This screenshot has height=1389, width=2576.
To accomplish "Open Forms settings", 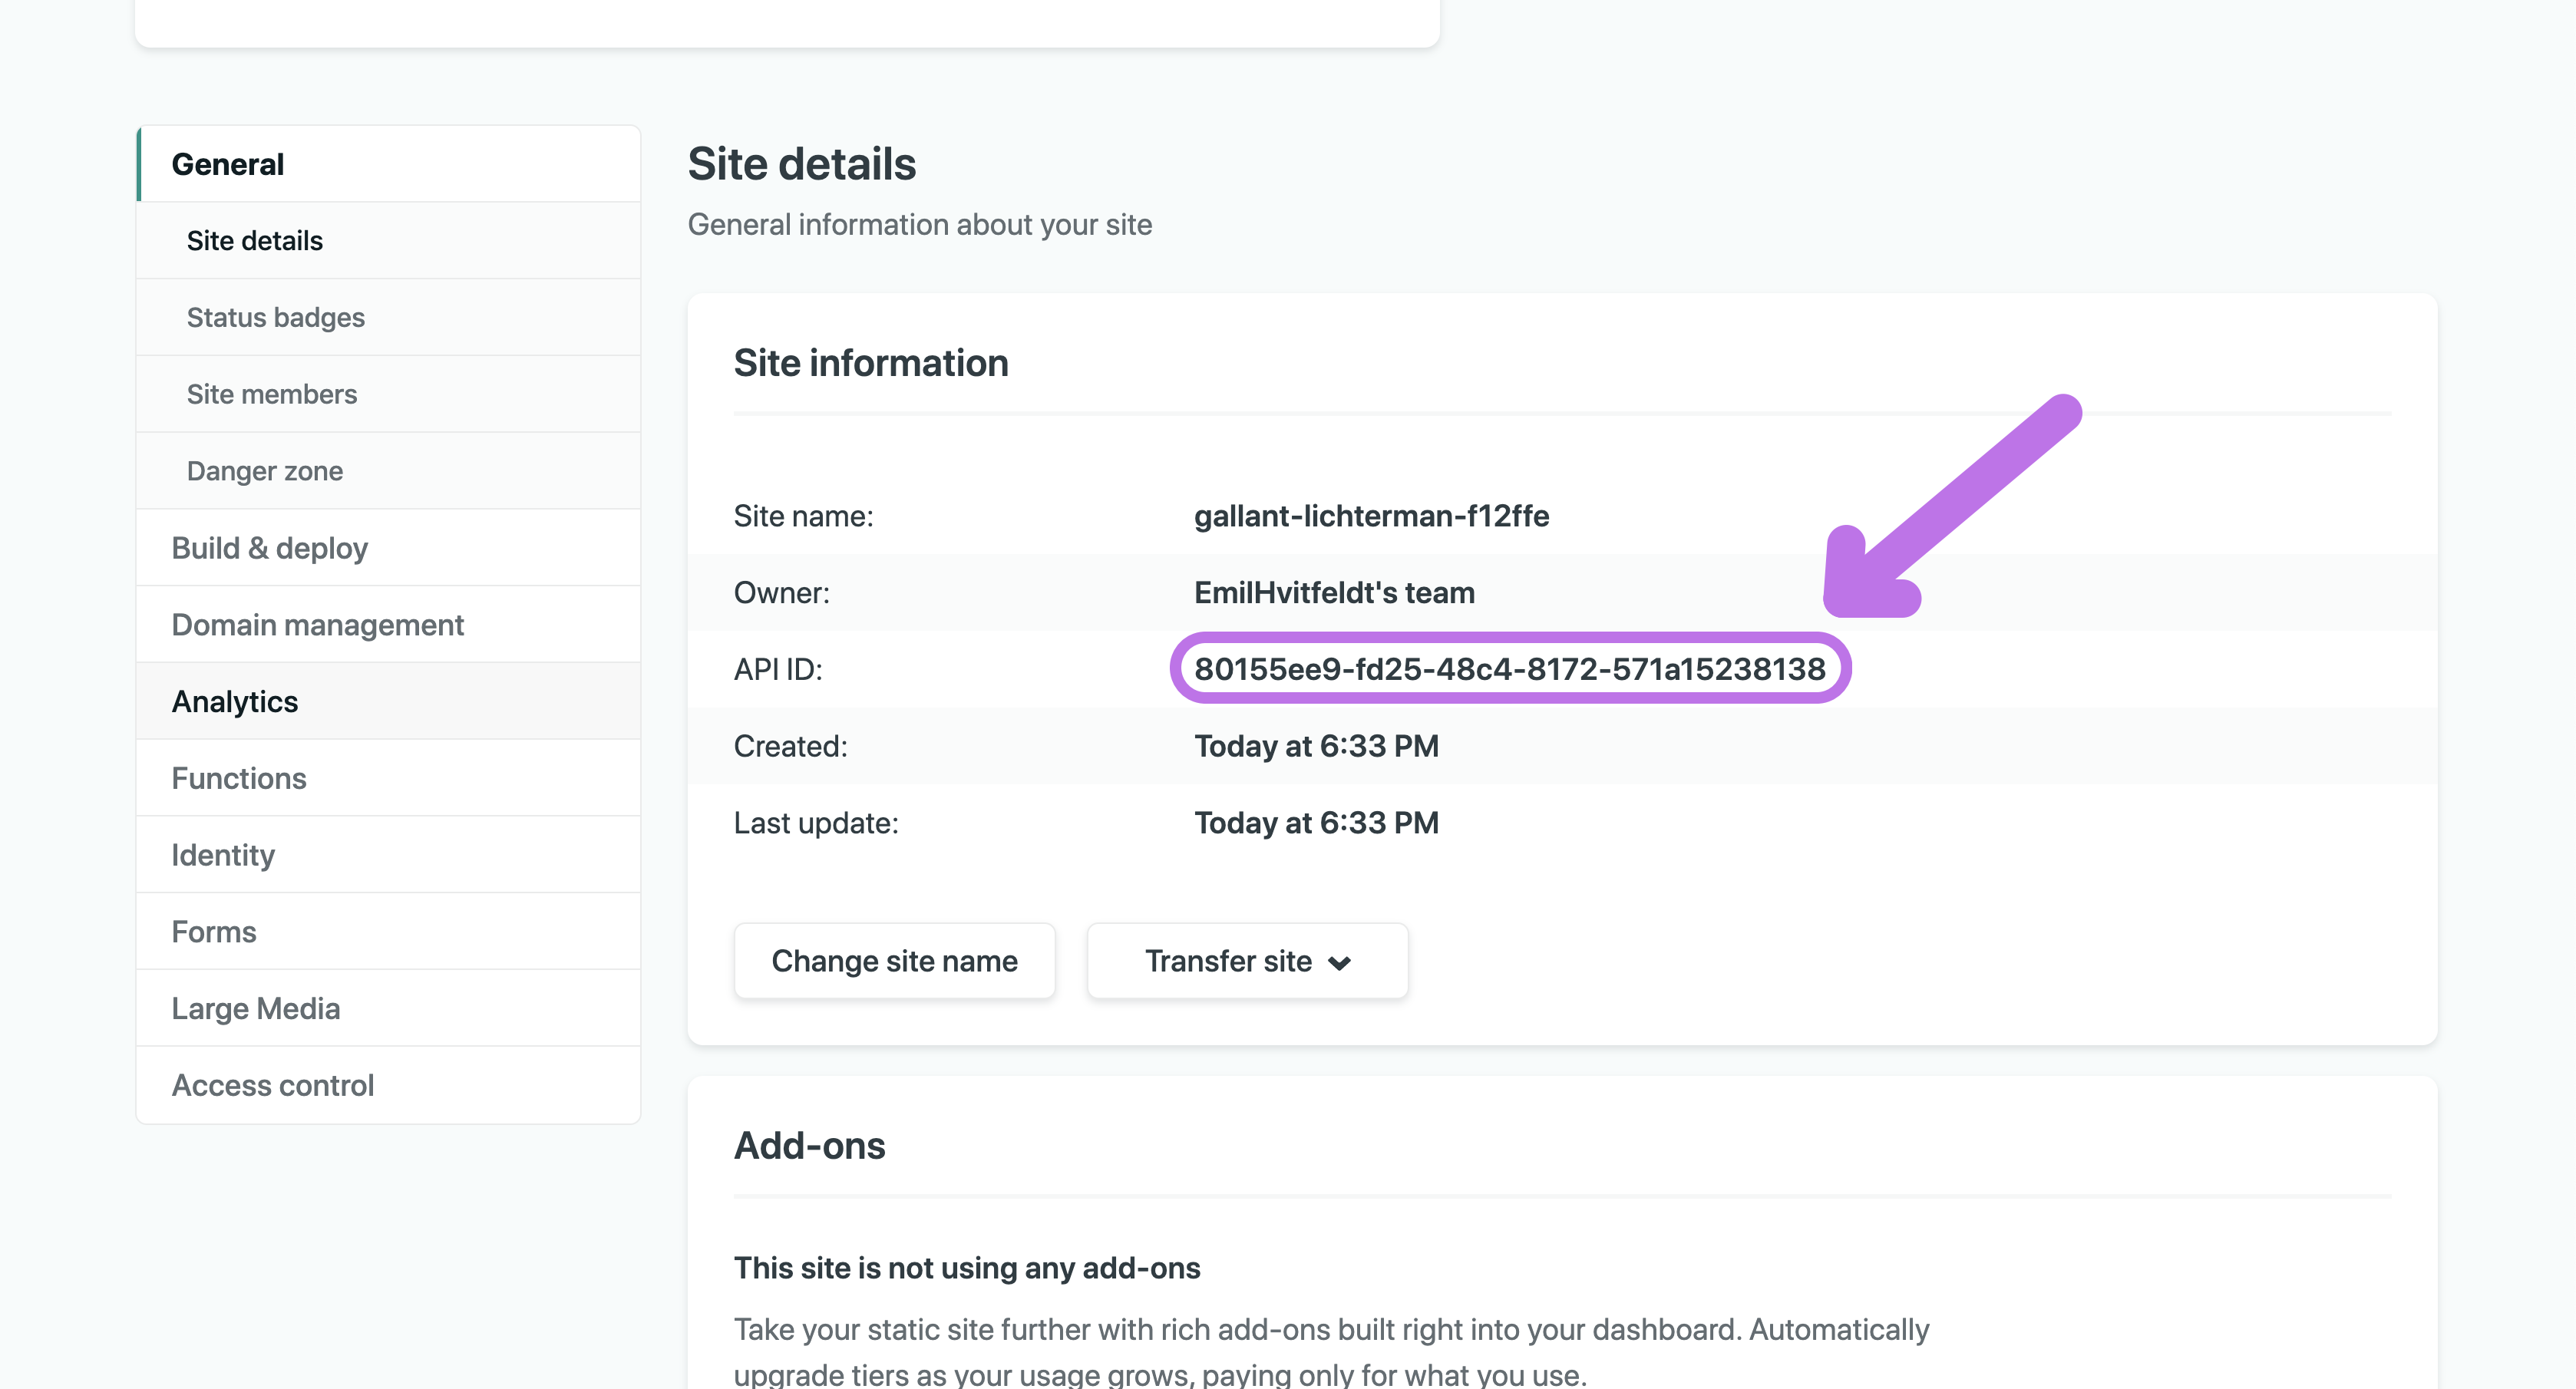I will click(x=388, y=932).
